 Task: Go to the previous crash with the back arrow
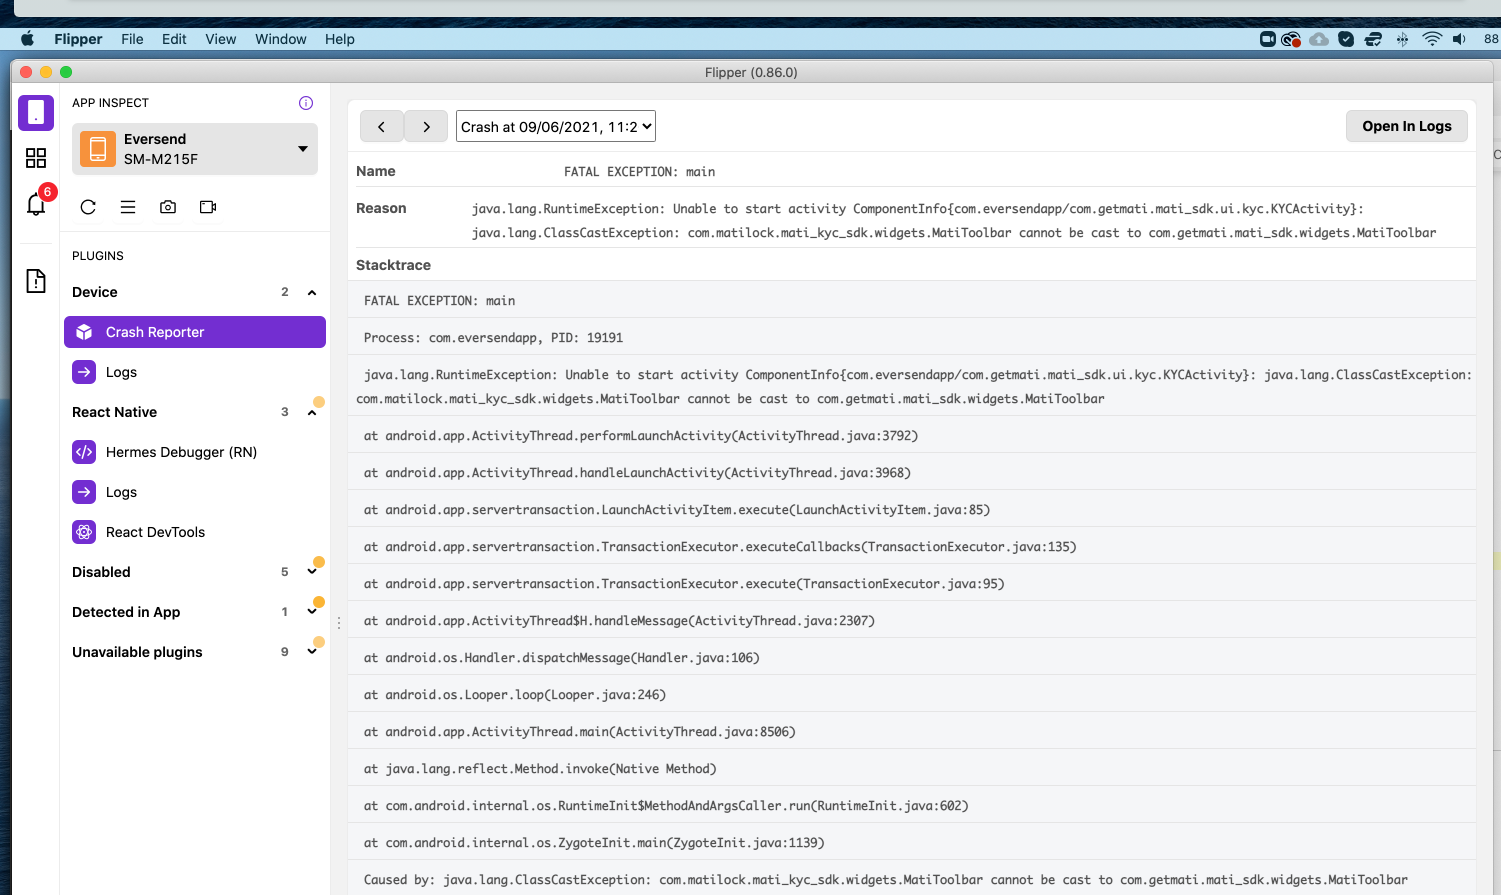tap(382, 126)
